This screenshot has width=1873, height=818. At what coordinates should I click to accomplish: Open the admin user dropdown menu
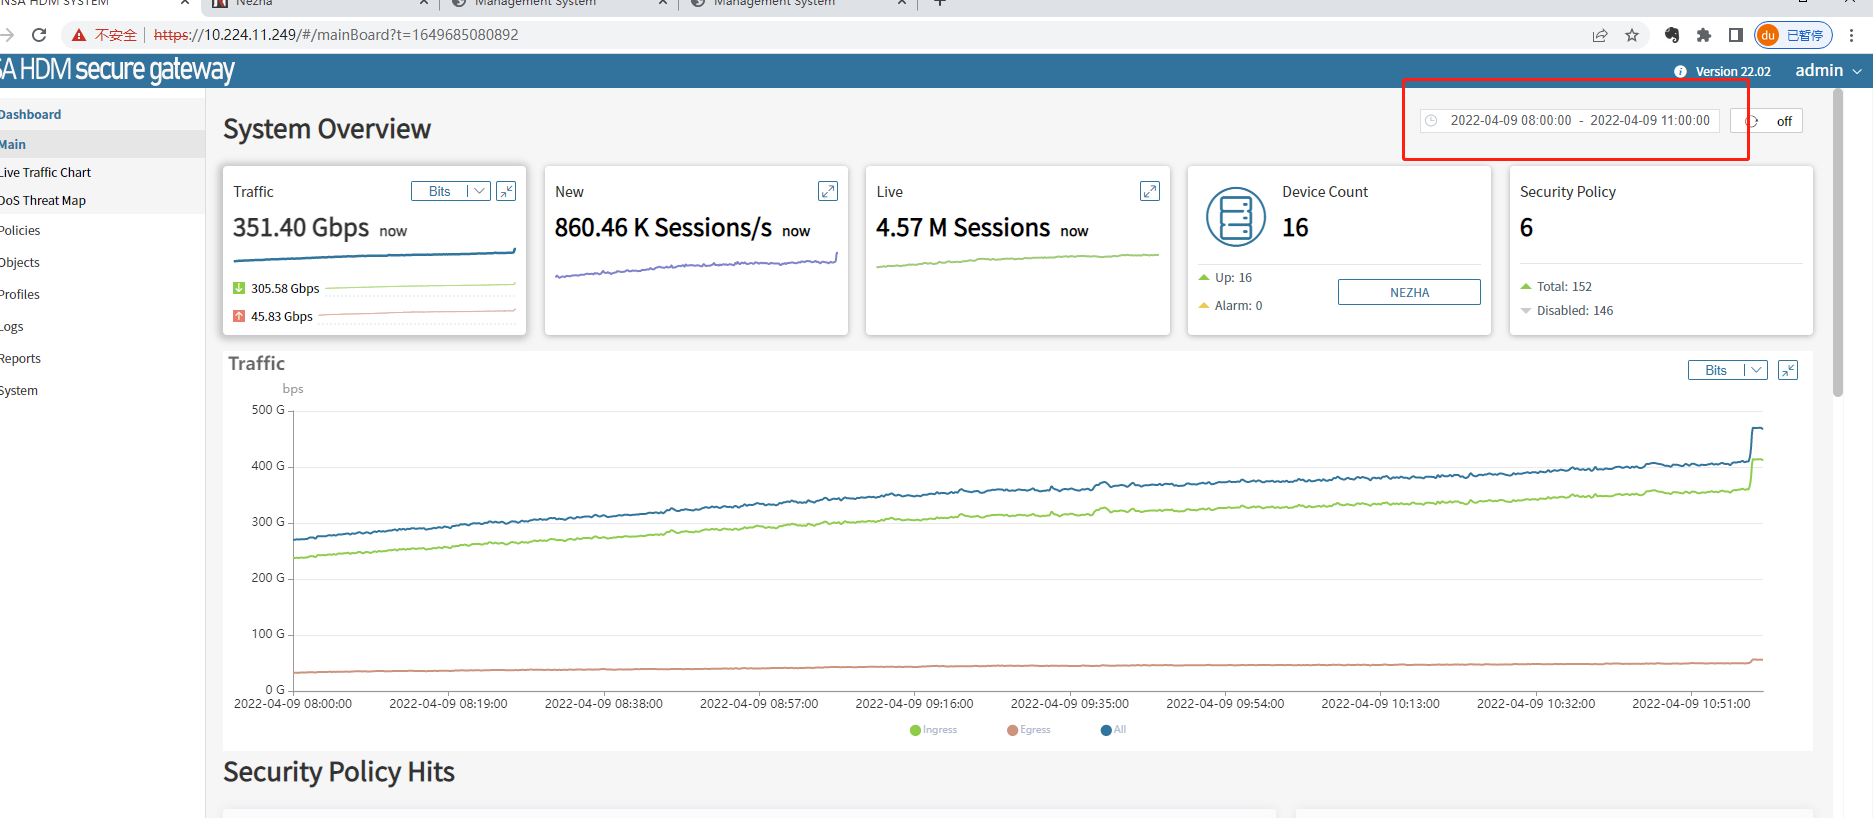click(1828, 70)
